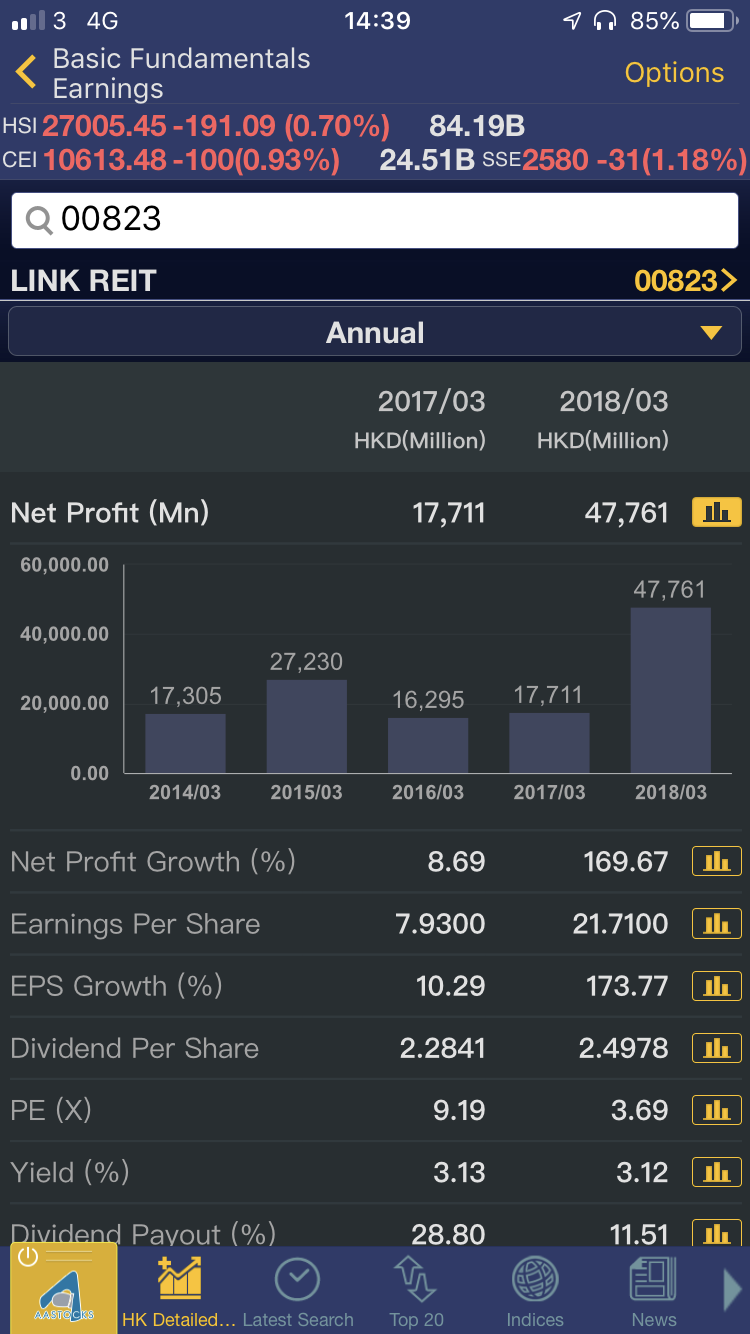Show chart for Dividend Payout (%)
Viewport: 750px width, 1334px height.
pyautogui.click(x=717, y=1233)
